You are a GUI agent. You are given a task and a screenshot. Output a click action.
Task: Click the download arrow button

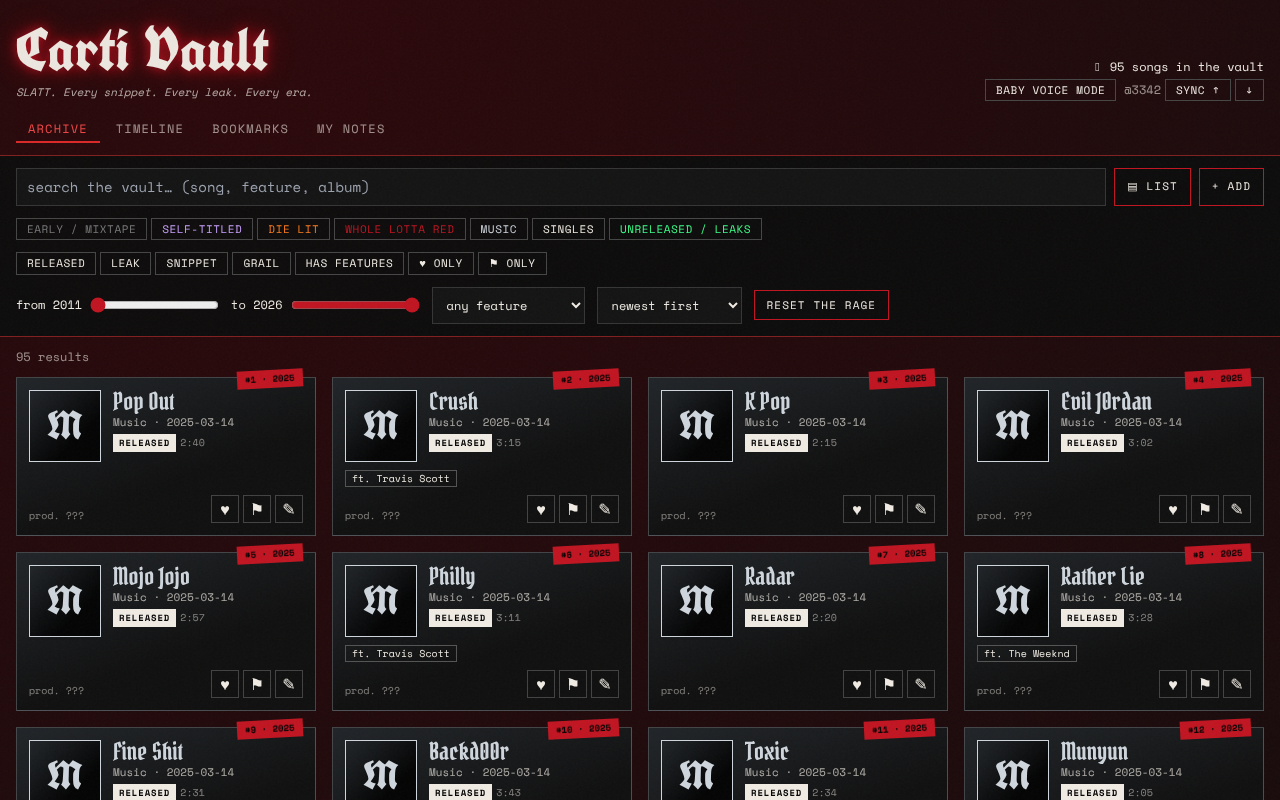tap(1249, 90)
